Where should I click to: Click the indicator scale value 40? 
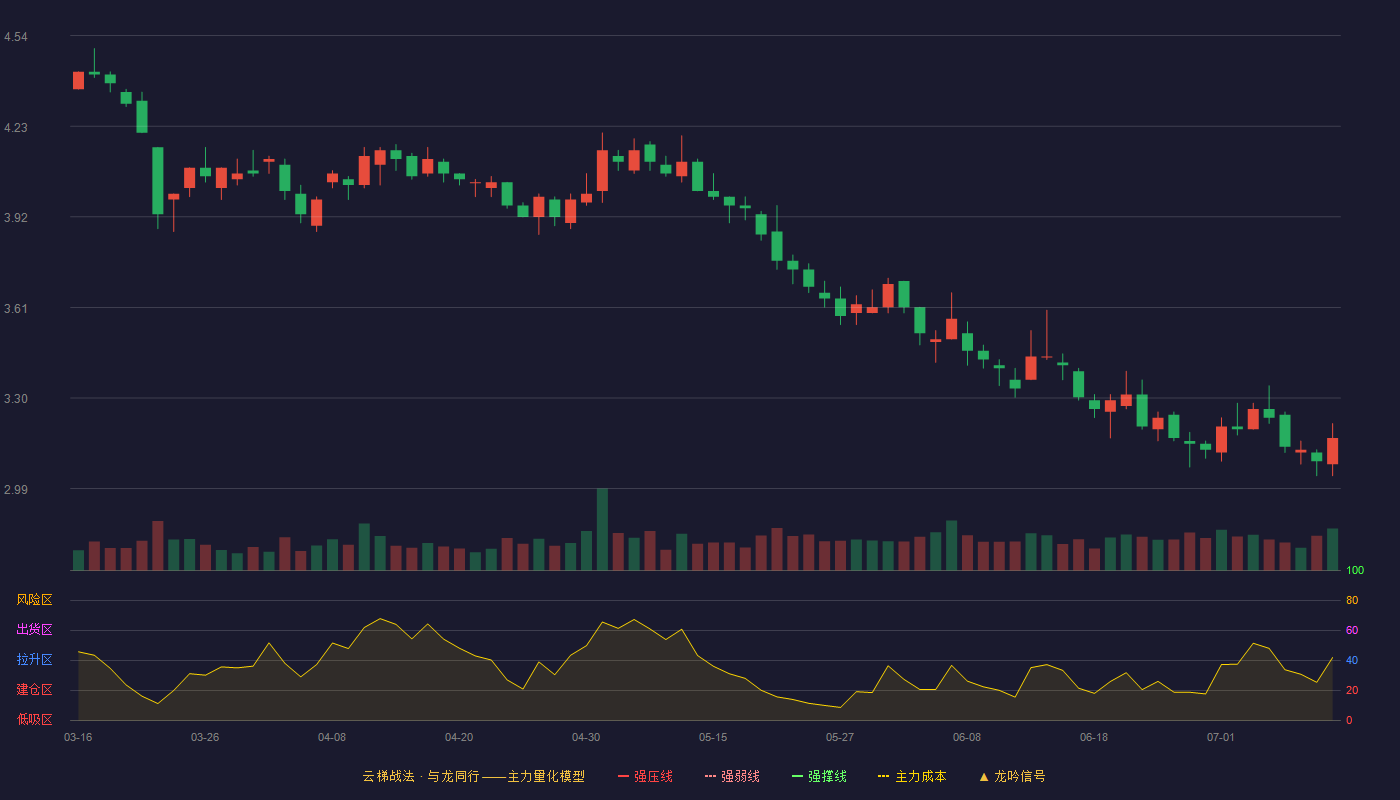click(x=1352, y=660)
